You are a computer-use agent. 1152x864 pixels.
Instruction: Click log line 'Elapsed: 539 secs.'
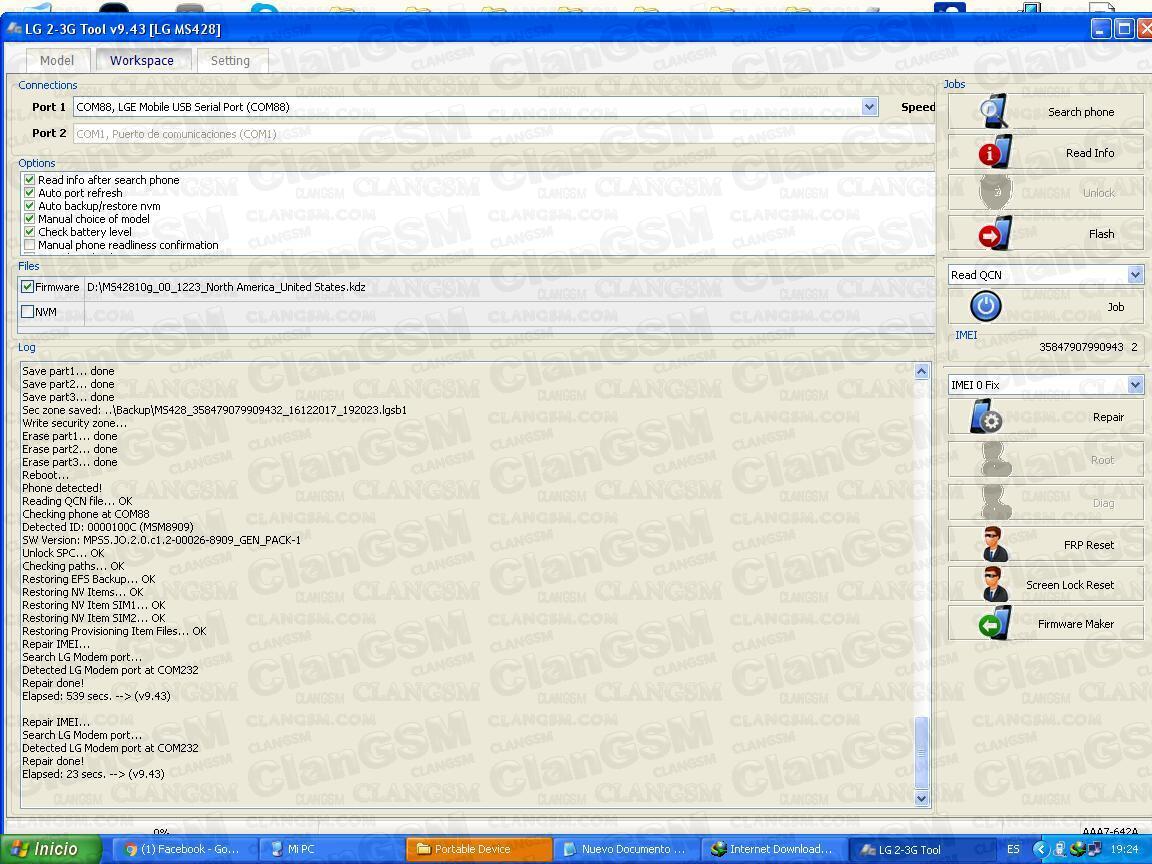point(96,696)
